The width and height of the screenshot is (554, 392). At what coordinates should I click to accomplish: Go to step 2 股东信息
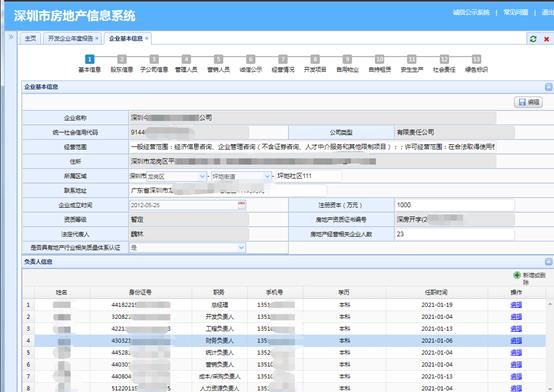(122, 64)
